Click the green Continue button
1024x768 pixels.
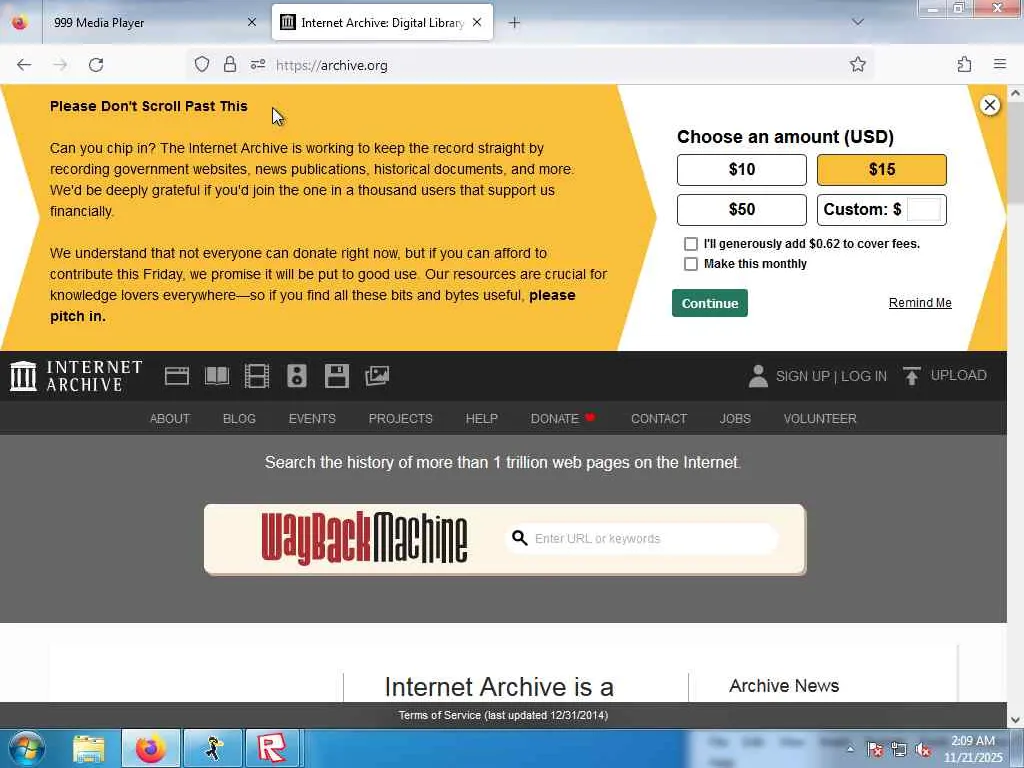point(710,303)
